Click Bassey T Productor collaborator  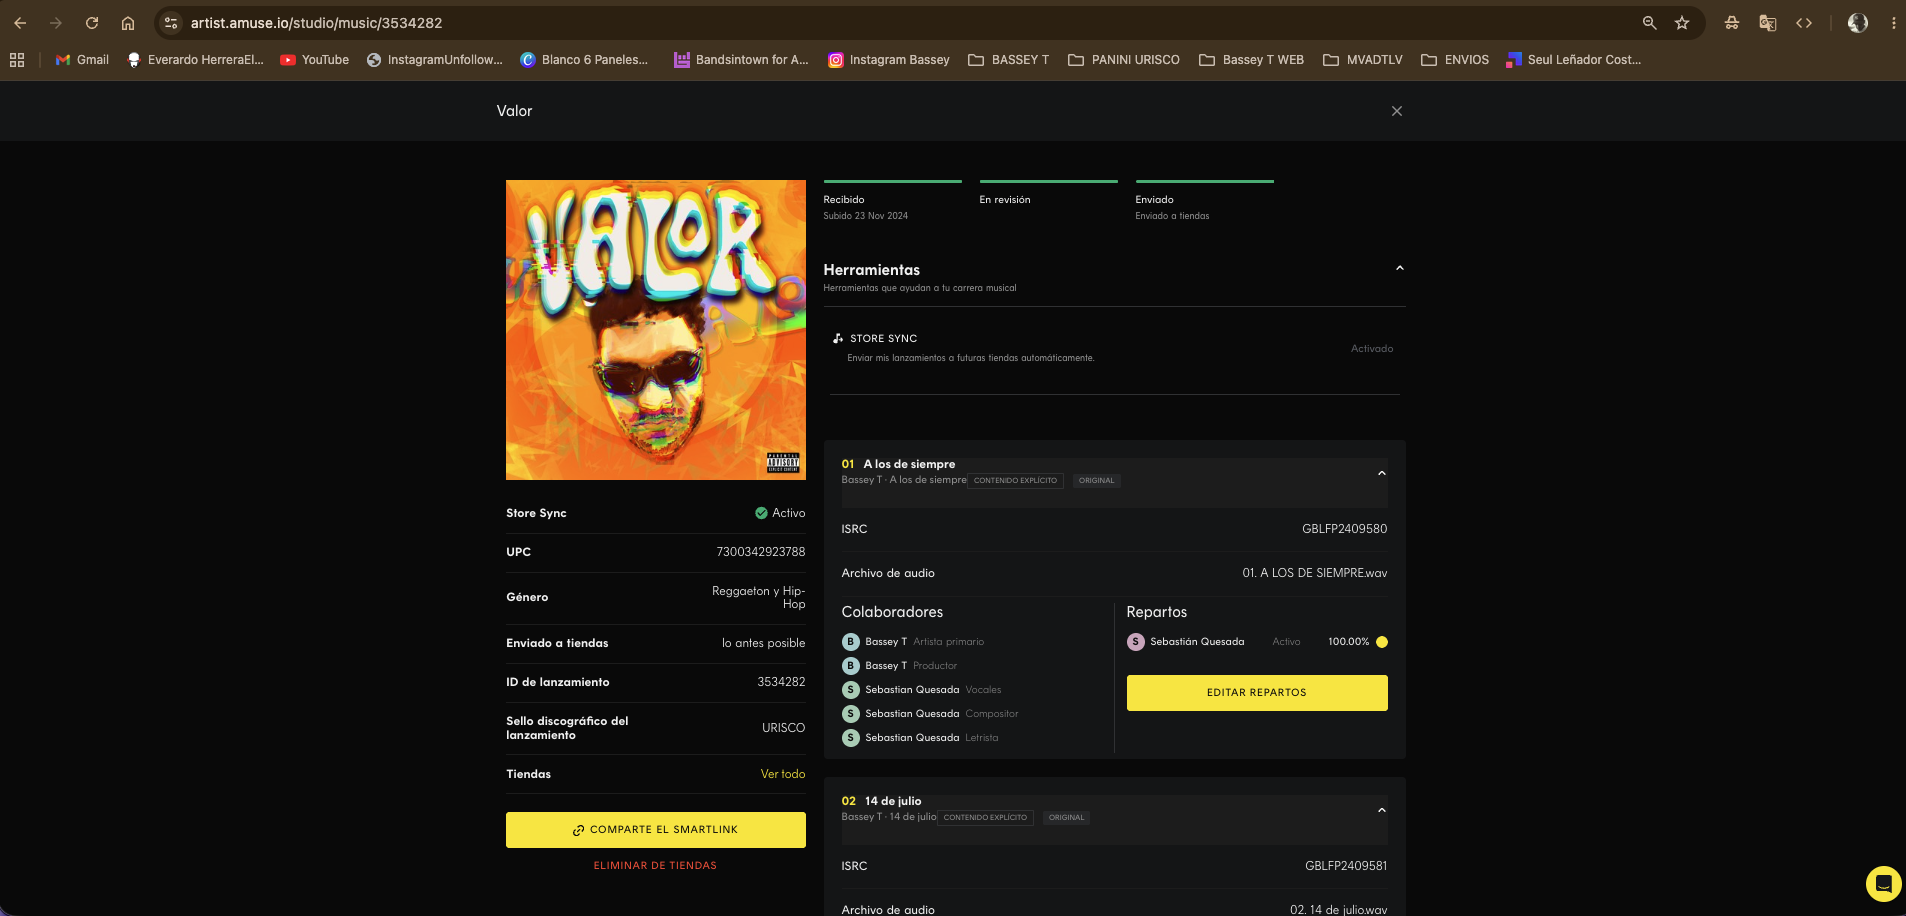[900, 666]
